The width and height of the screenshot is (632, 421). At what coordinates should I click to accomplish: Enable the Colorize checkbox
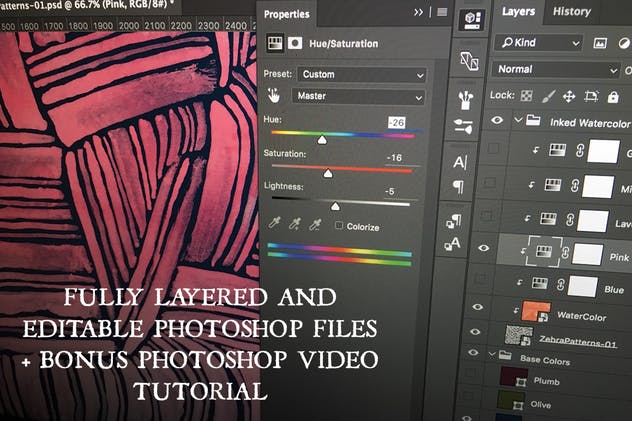pyautogui.click(x=339, y=226)
